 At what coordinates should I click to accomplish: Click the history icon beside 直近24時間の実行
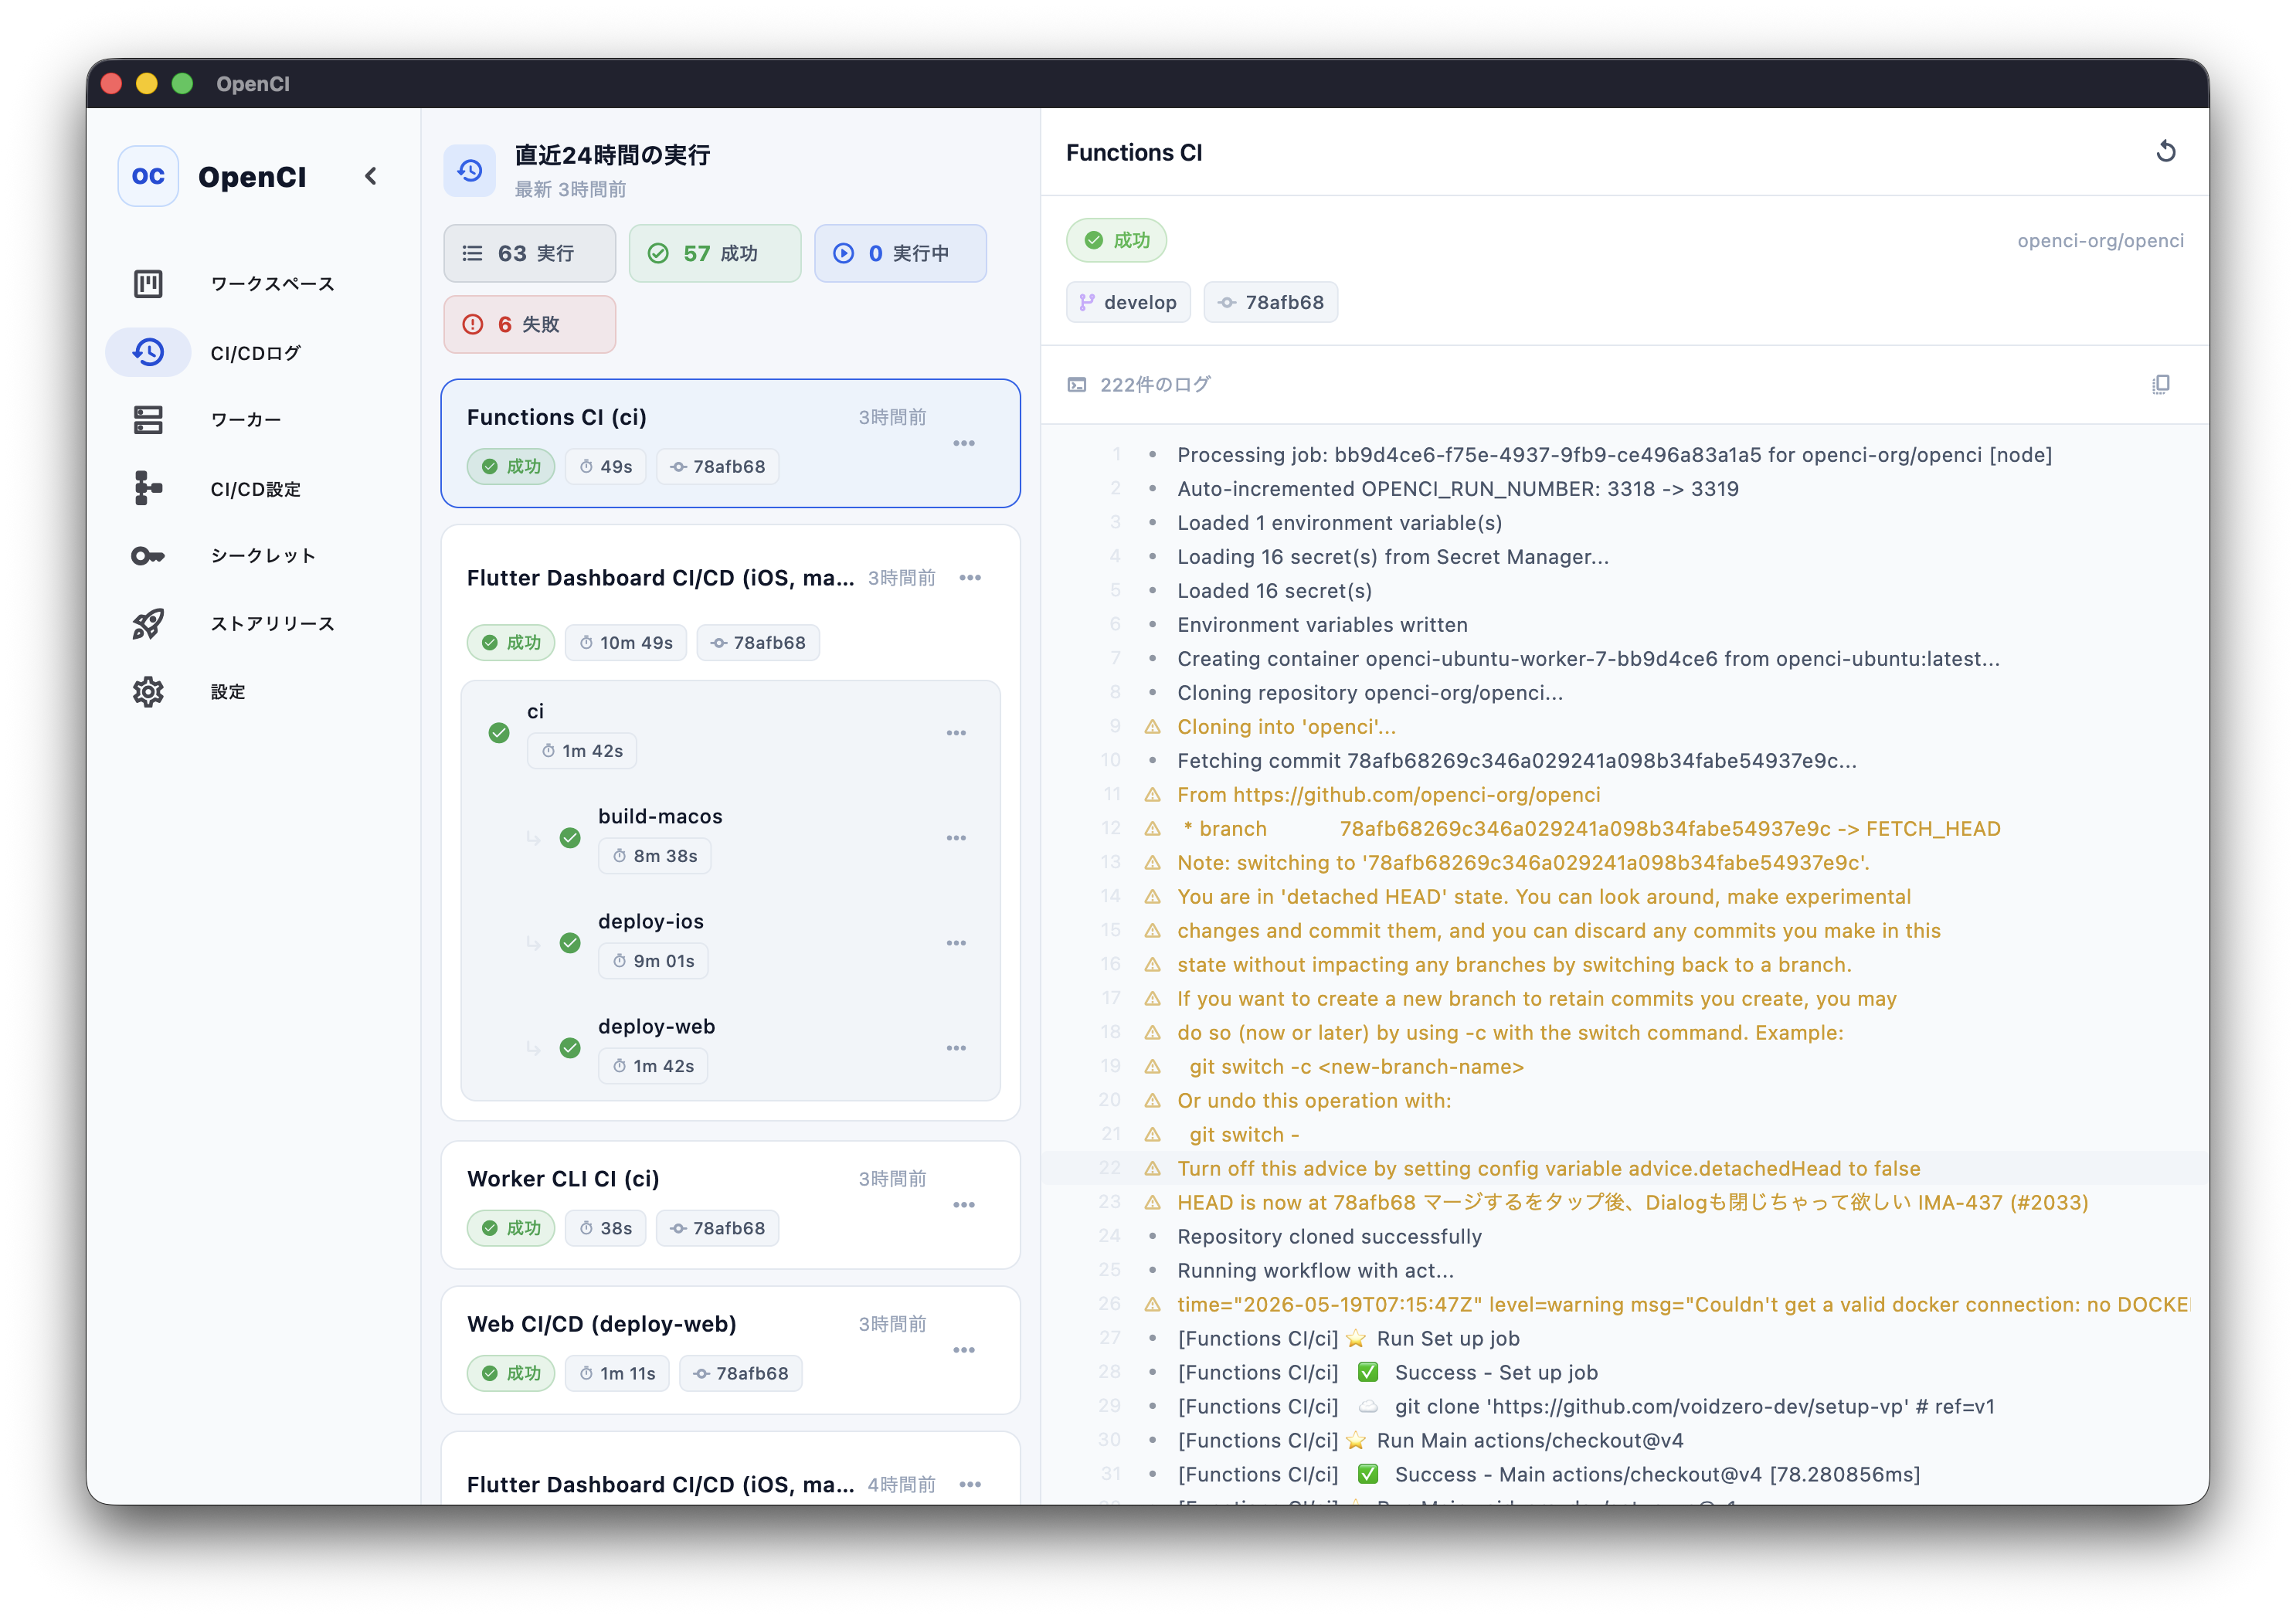point(470,171)
